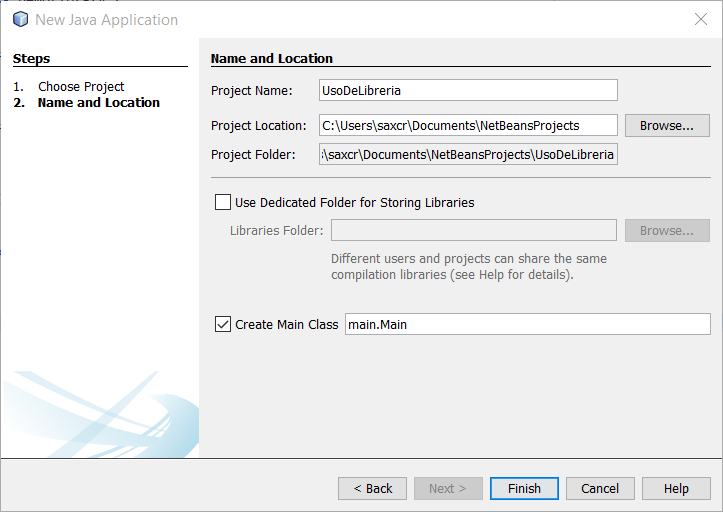The height and width of the screenshot is (512, 723).
Task: Click the Project Name: label
Action: pos(252,90)
